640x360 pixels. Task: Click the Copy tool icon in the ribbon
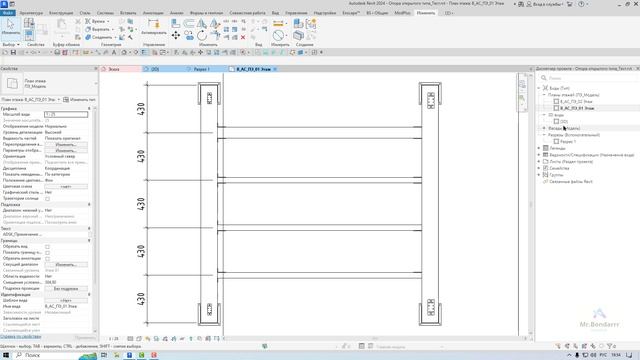(189, 36)
